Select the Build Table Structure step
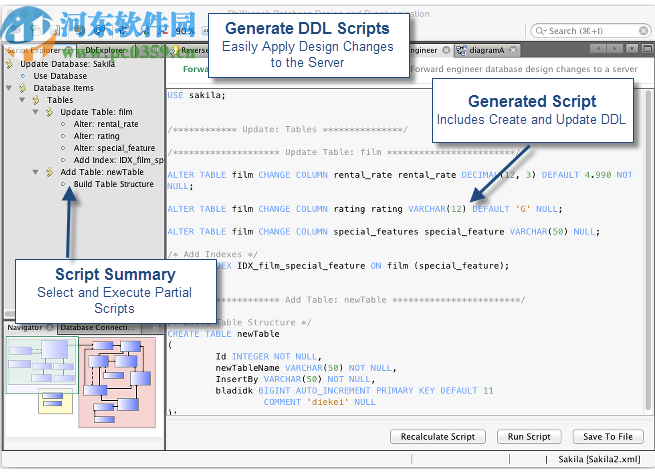 point(114,184)
